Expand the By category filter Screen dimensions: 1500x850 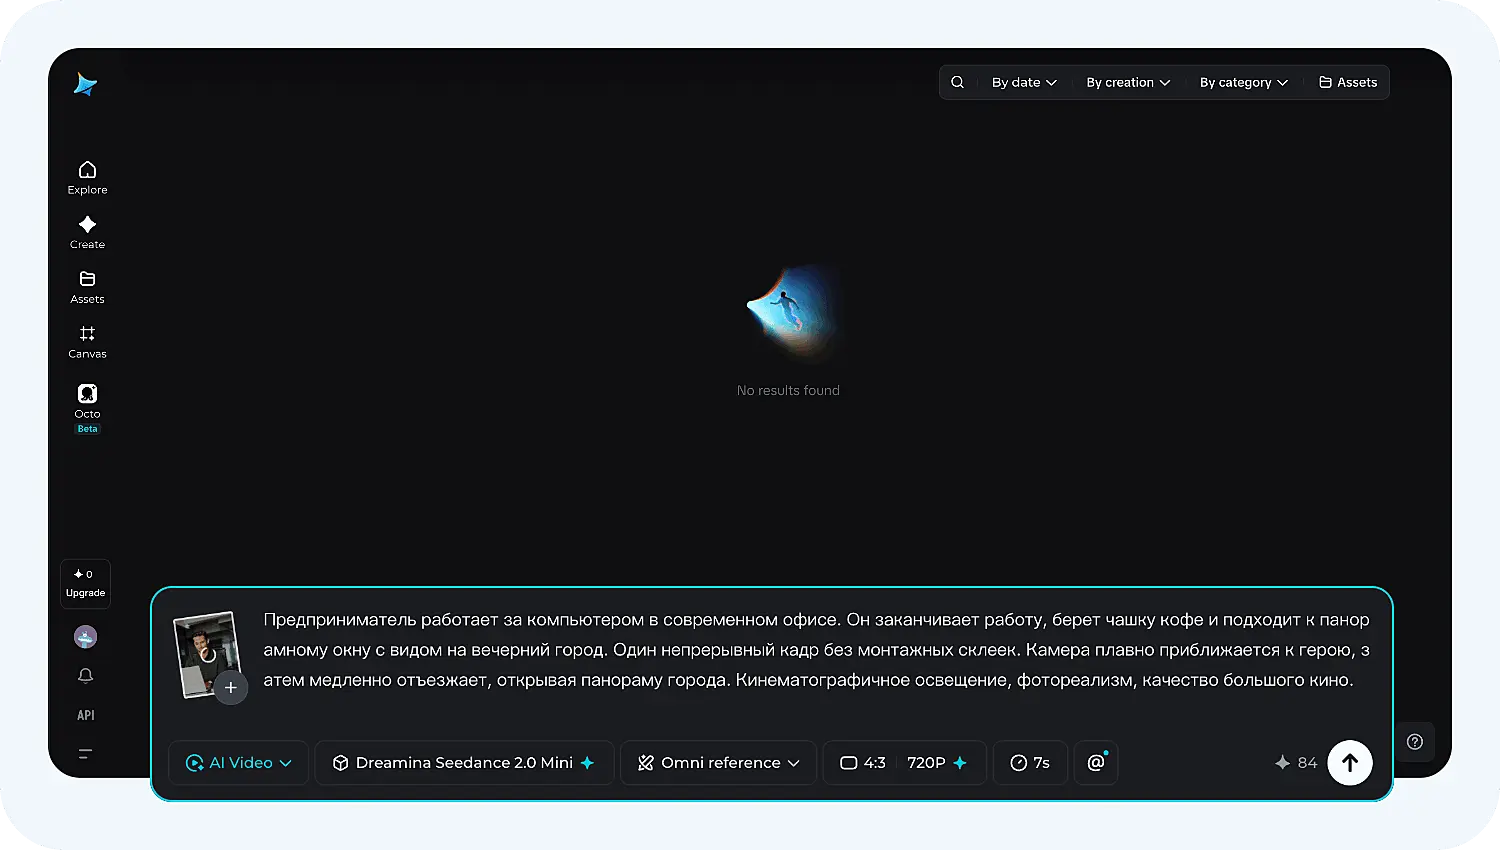point(1244,82)
